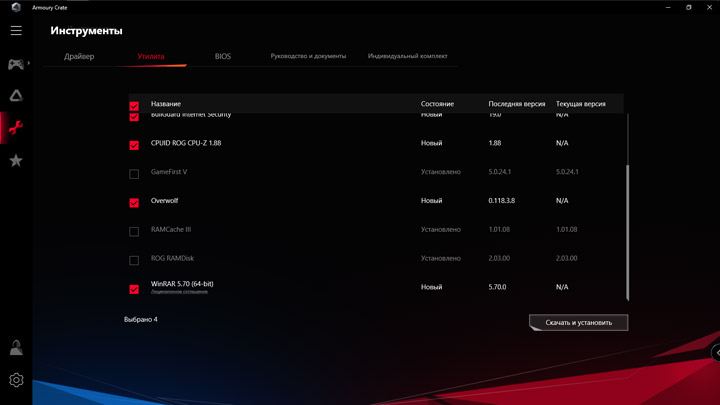
Task: Click the Текущая версия column header
Action: [x=580, y=104]
